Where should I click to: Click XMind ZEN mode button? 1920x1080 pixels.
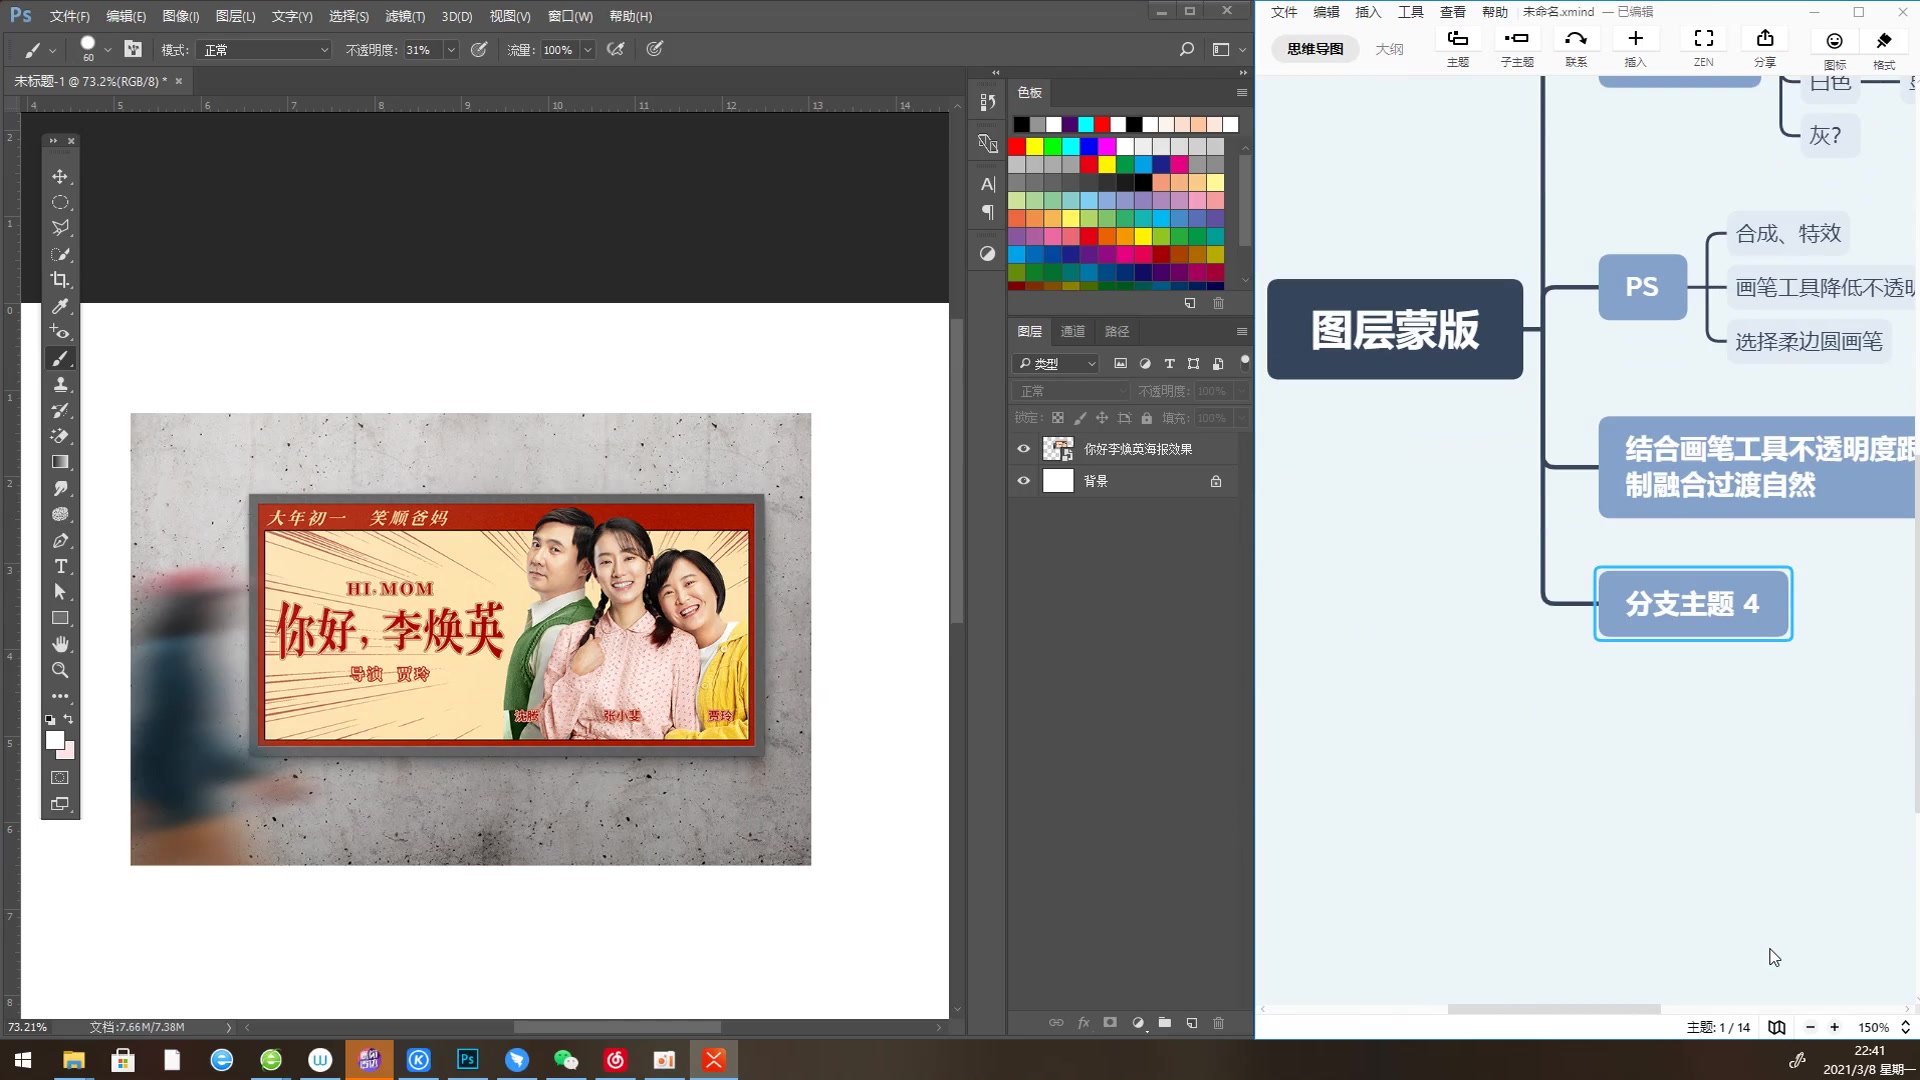(x=1704, y=47)
